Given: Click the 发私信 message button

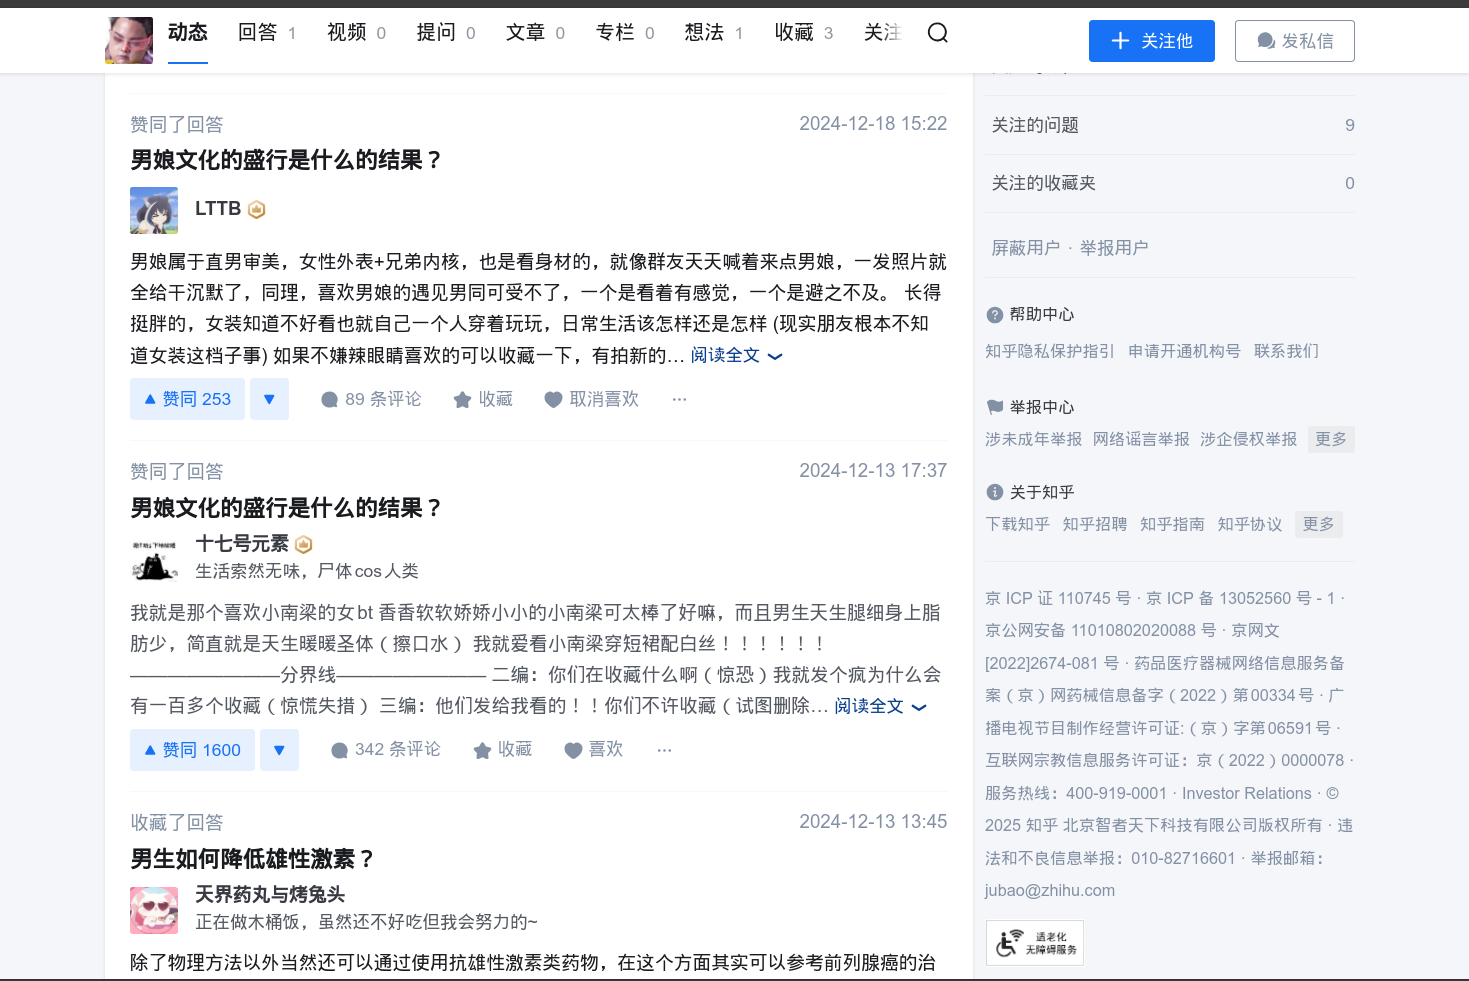Looking at the screenshot, I should 1294,41.
